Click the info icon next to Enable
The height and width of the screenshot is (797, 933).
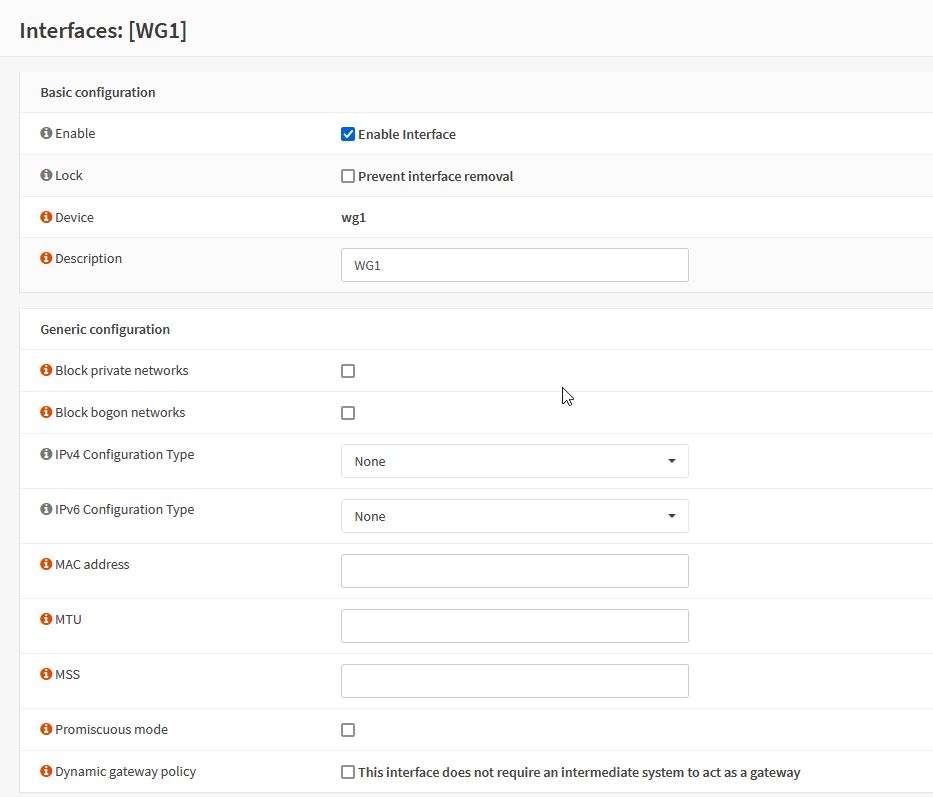pyautogui.click(x=44, y=133)
